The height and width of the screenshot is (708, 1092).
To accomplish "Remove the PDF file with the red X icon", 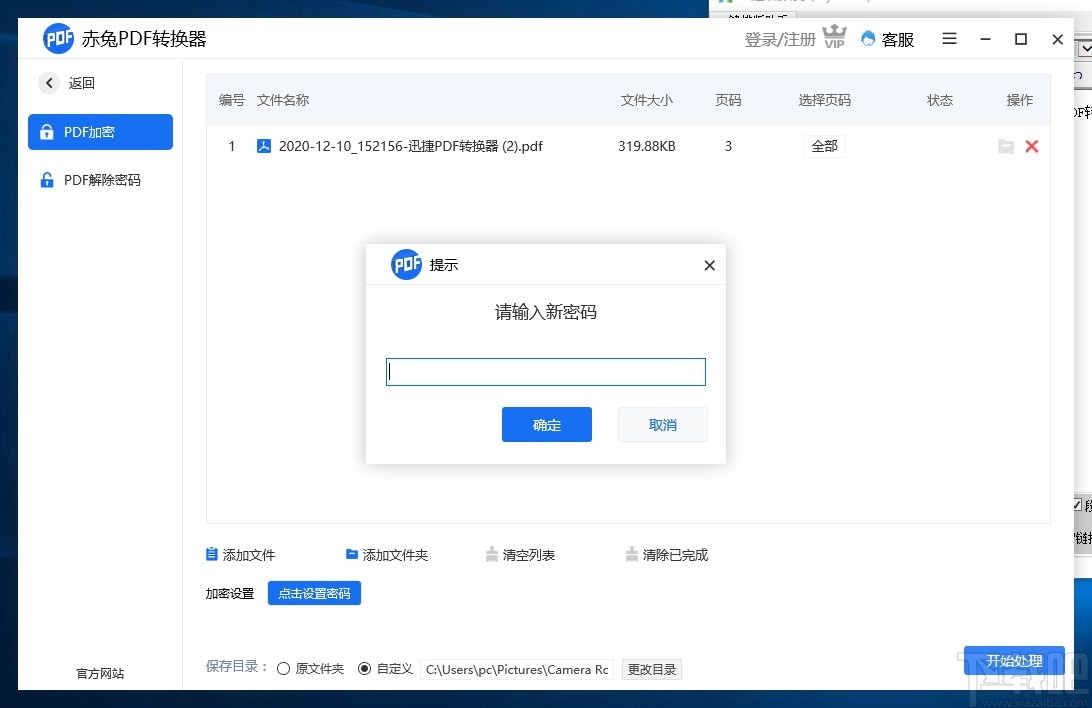I will coord(1032,146).
